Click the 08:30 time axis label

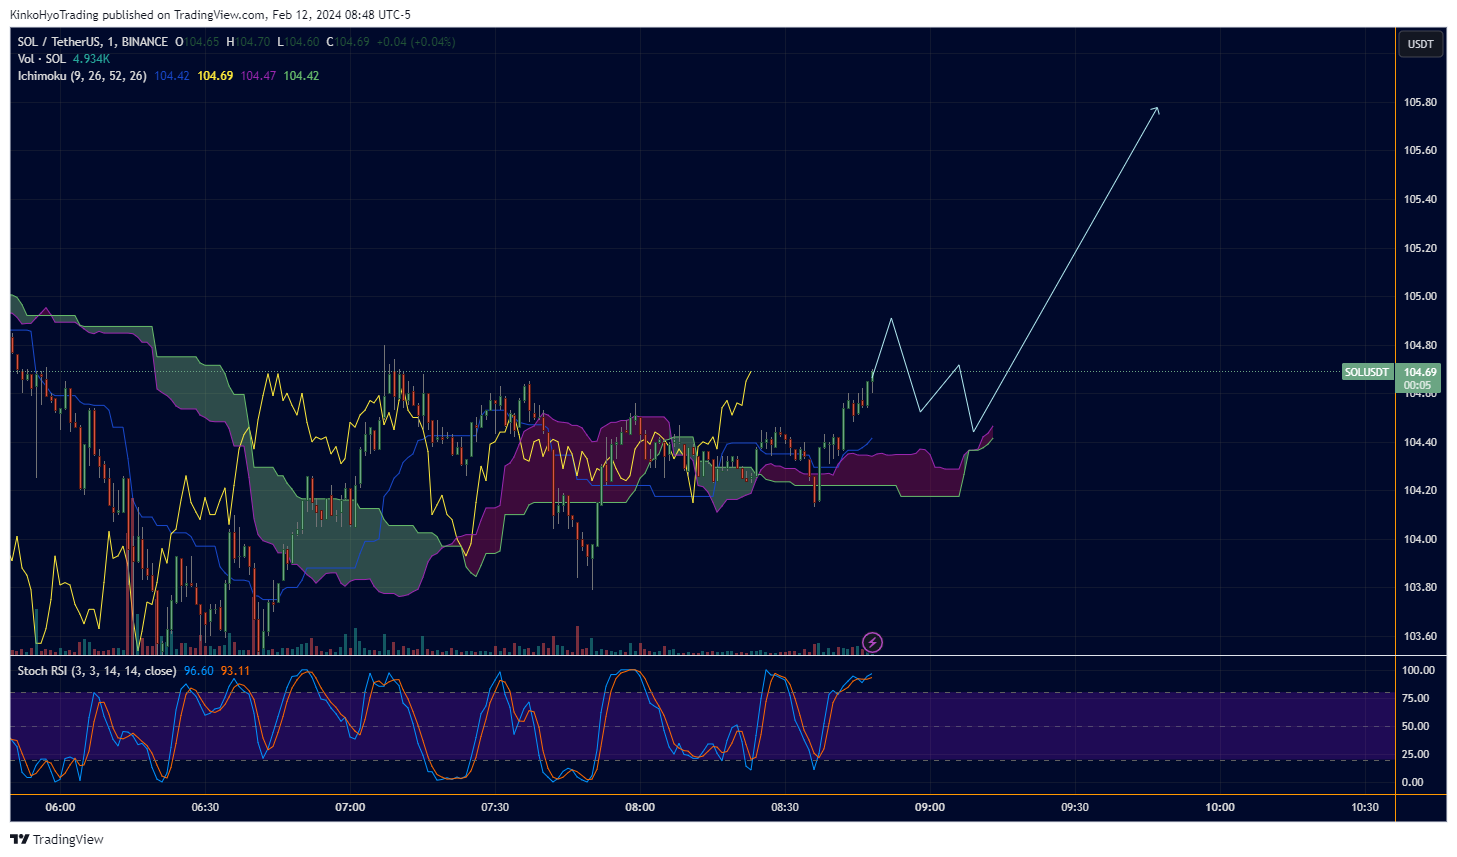pyautogui.click(x=785, y=807)
